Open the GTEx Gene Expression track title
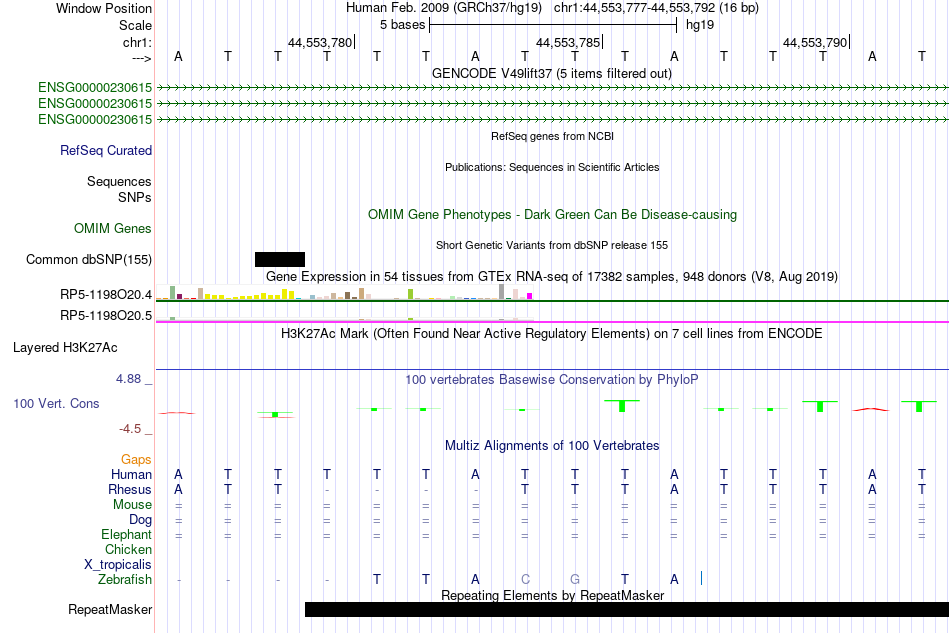This screenshot has width=950, height=633. [x=552, y=277]
